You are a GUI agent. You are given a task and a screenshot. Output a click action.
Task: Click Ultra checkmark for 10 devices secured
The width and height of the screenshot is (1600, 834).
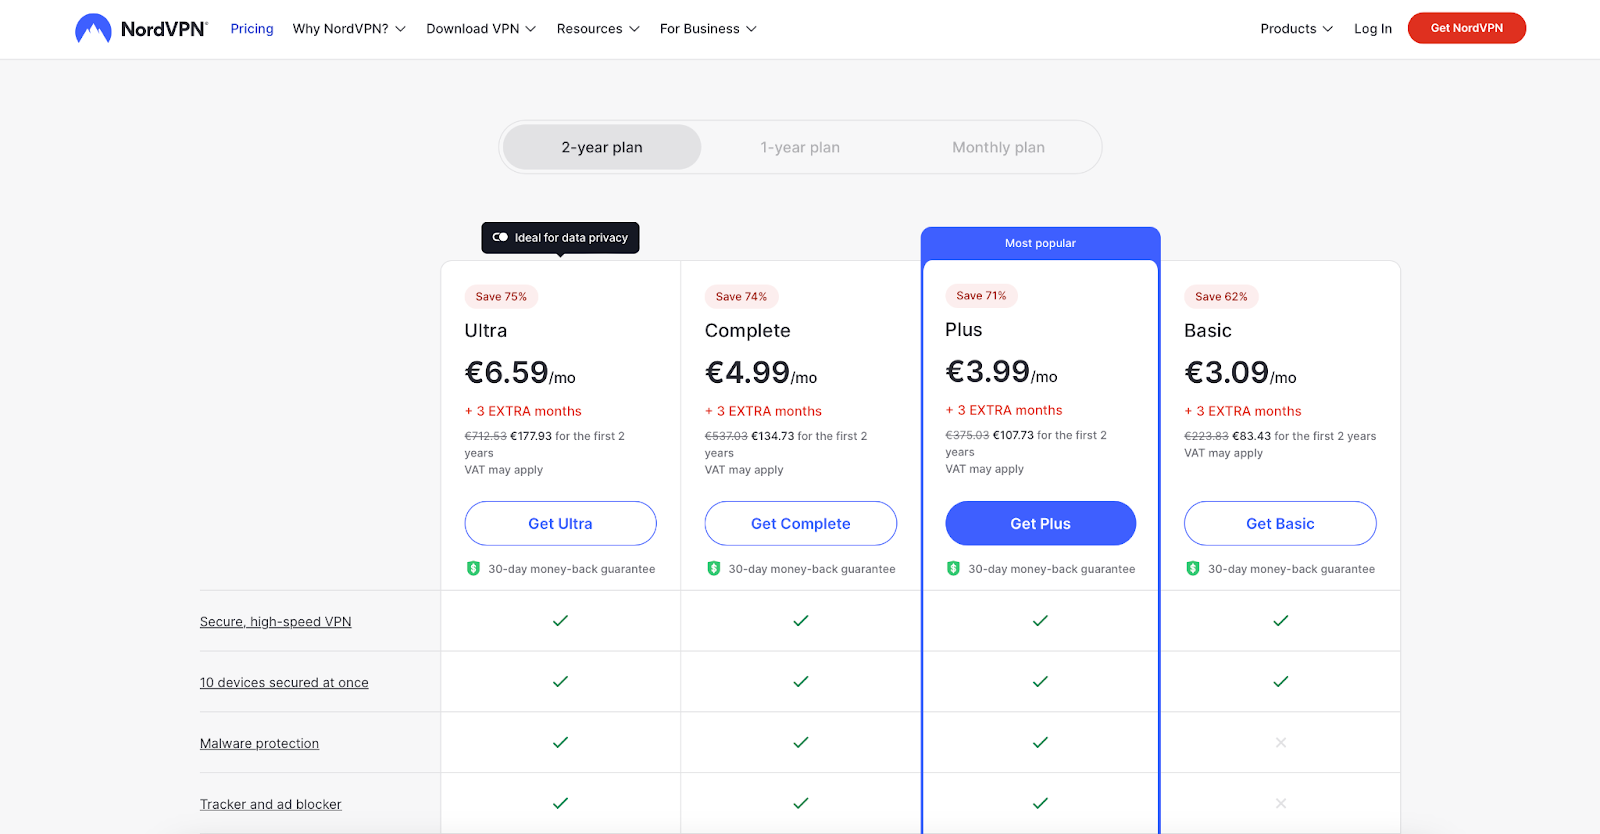(x=560, y=682)
